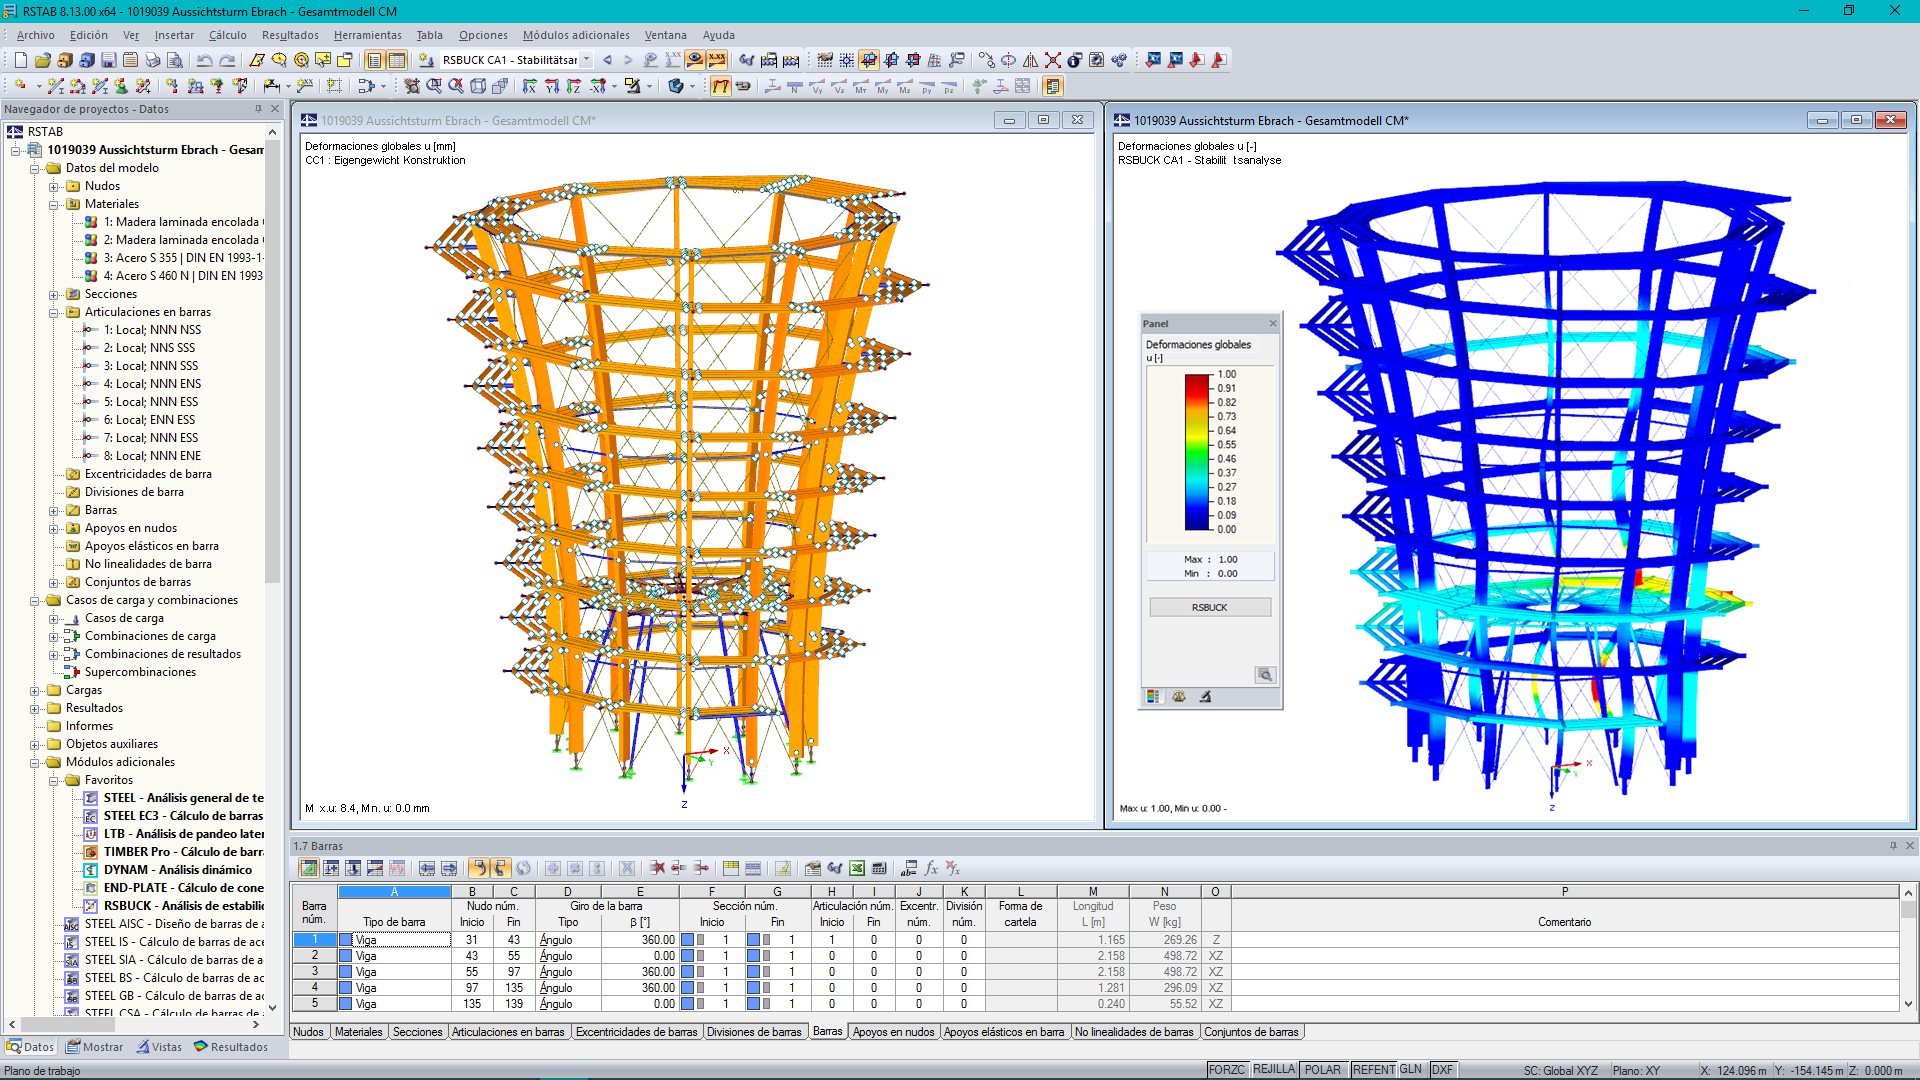Open the Módulos adicionales menu
The height and width of the screenshot is (1080, 1920).
576,35
